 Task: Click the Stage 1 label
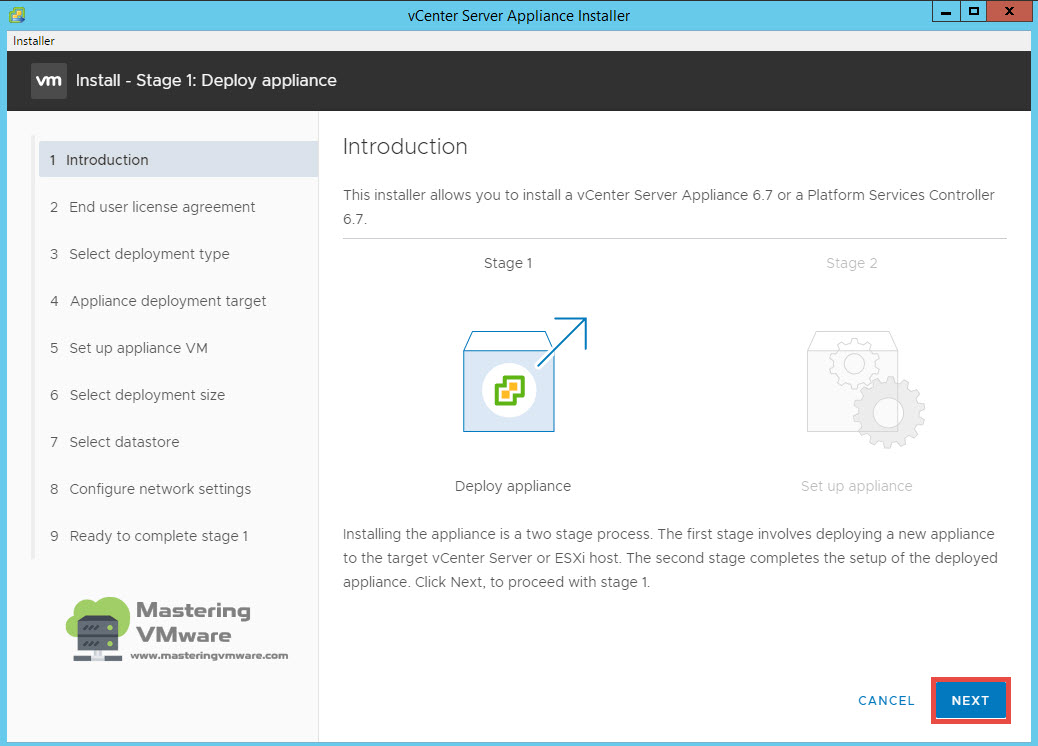click(508, 263)
